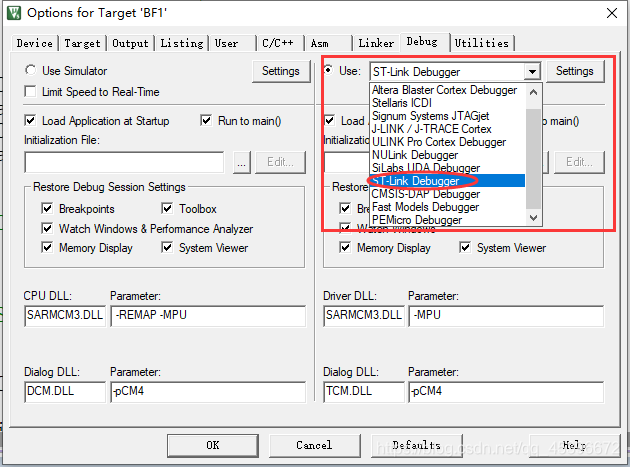Toggle simulator Breakpoints checkbox

[x=47, y=208]
